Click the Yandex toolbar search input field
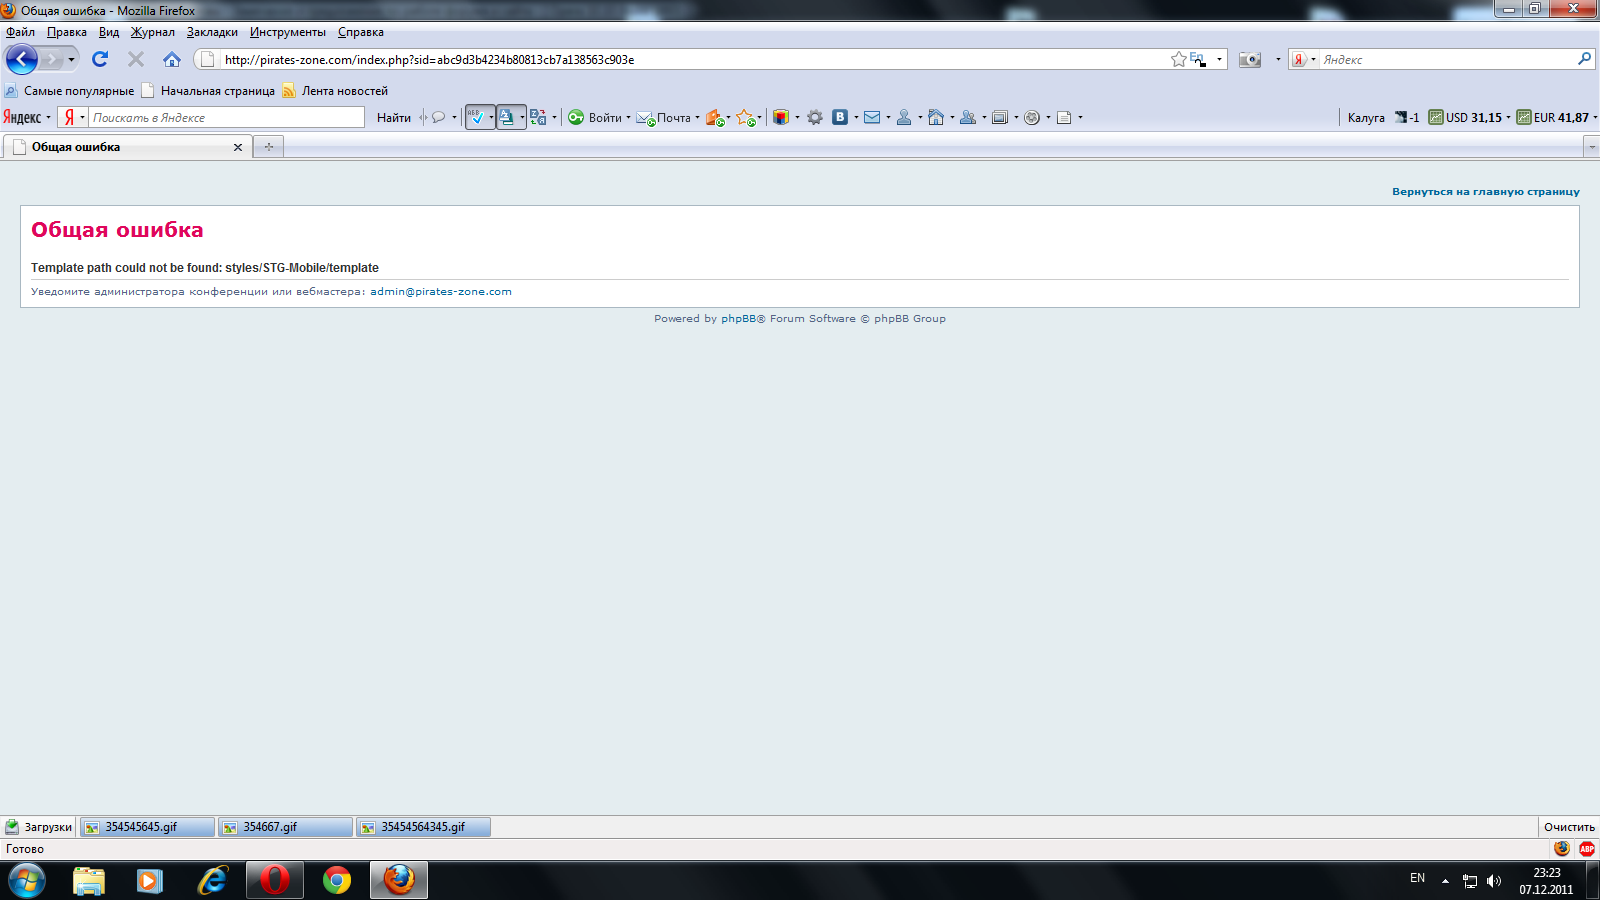Screen dimensions: 1600x900 tap(227, 117)
